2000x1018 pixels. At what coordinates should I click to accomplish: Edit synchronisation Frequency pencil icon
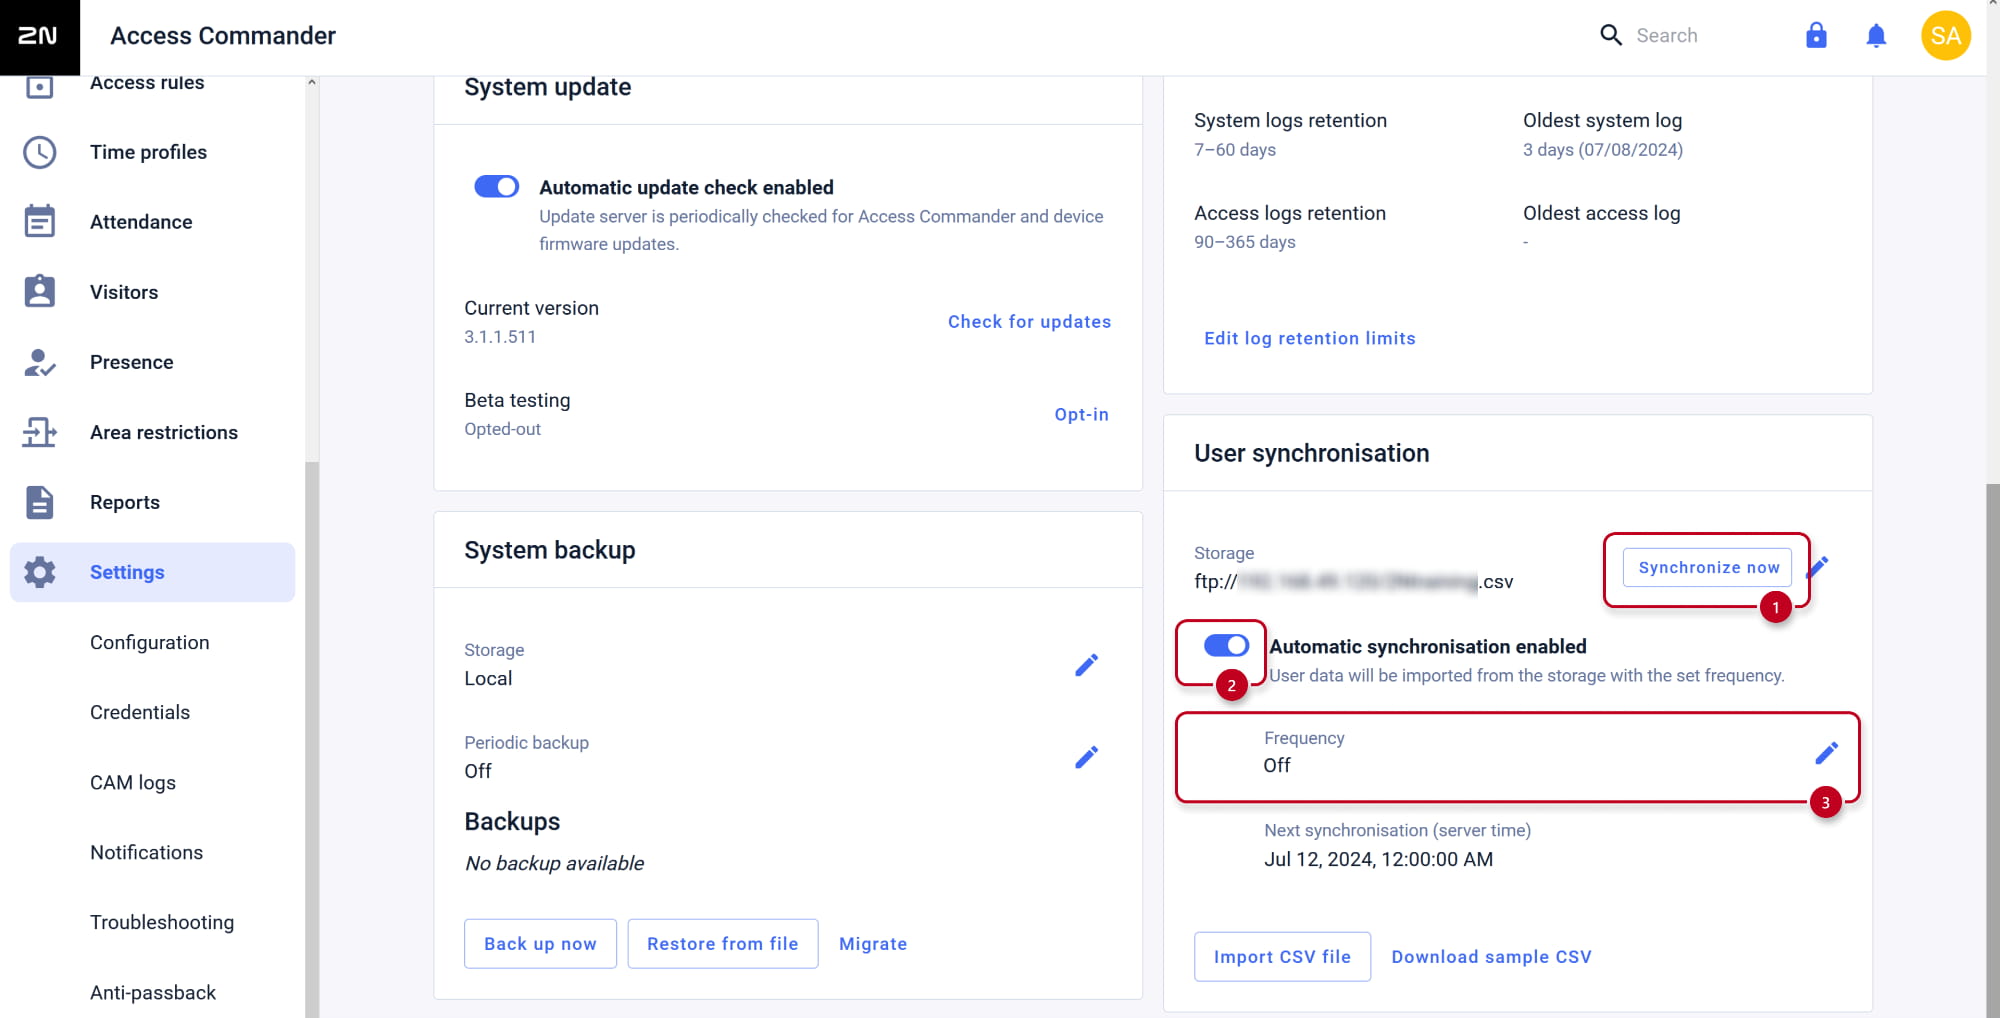click(x=1826, y=753)
